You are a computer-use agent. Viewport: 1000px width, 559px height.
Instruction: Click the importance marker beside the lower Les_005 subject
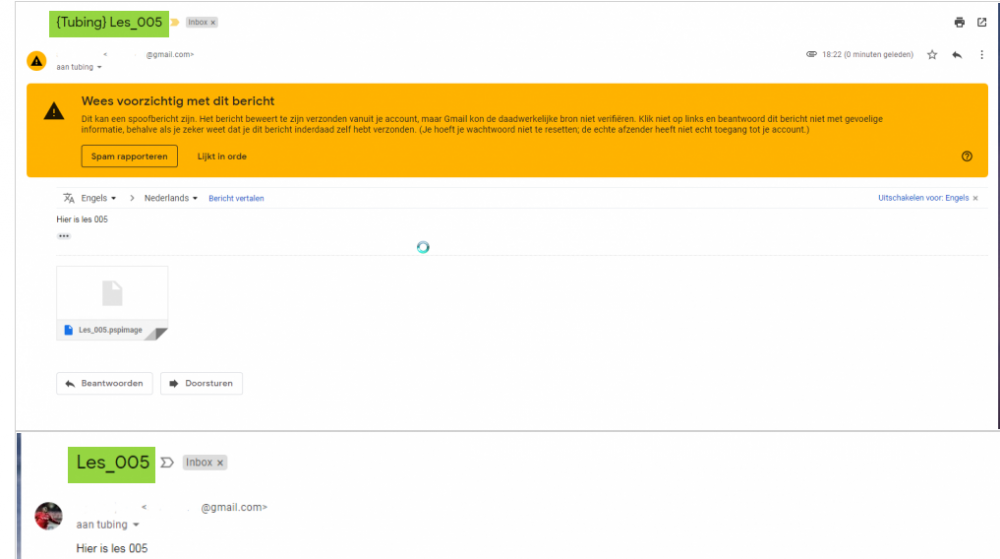point(167,463)
